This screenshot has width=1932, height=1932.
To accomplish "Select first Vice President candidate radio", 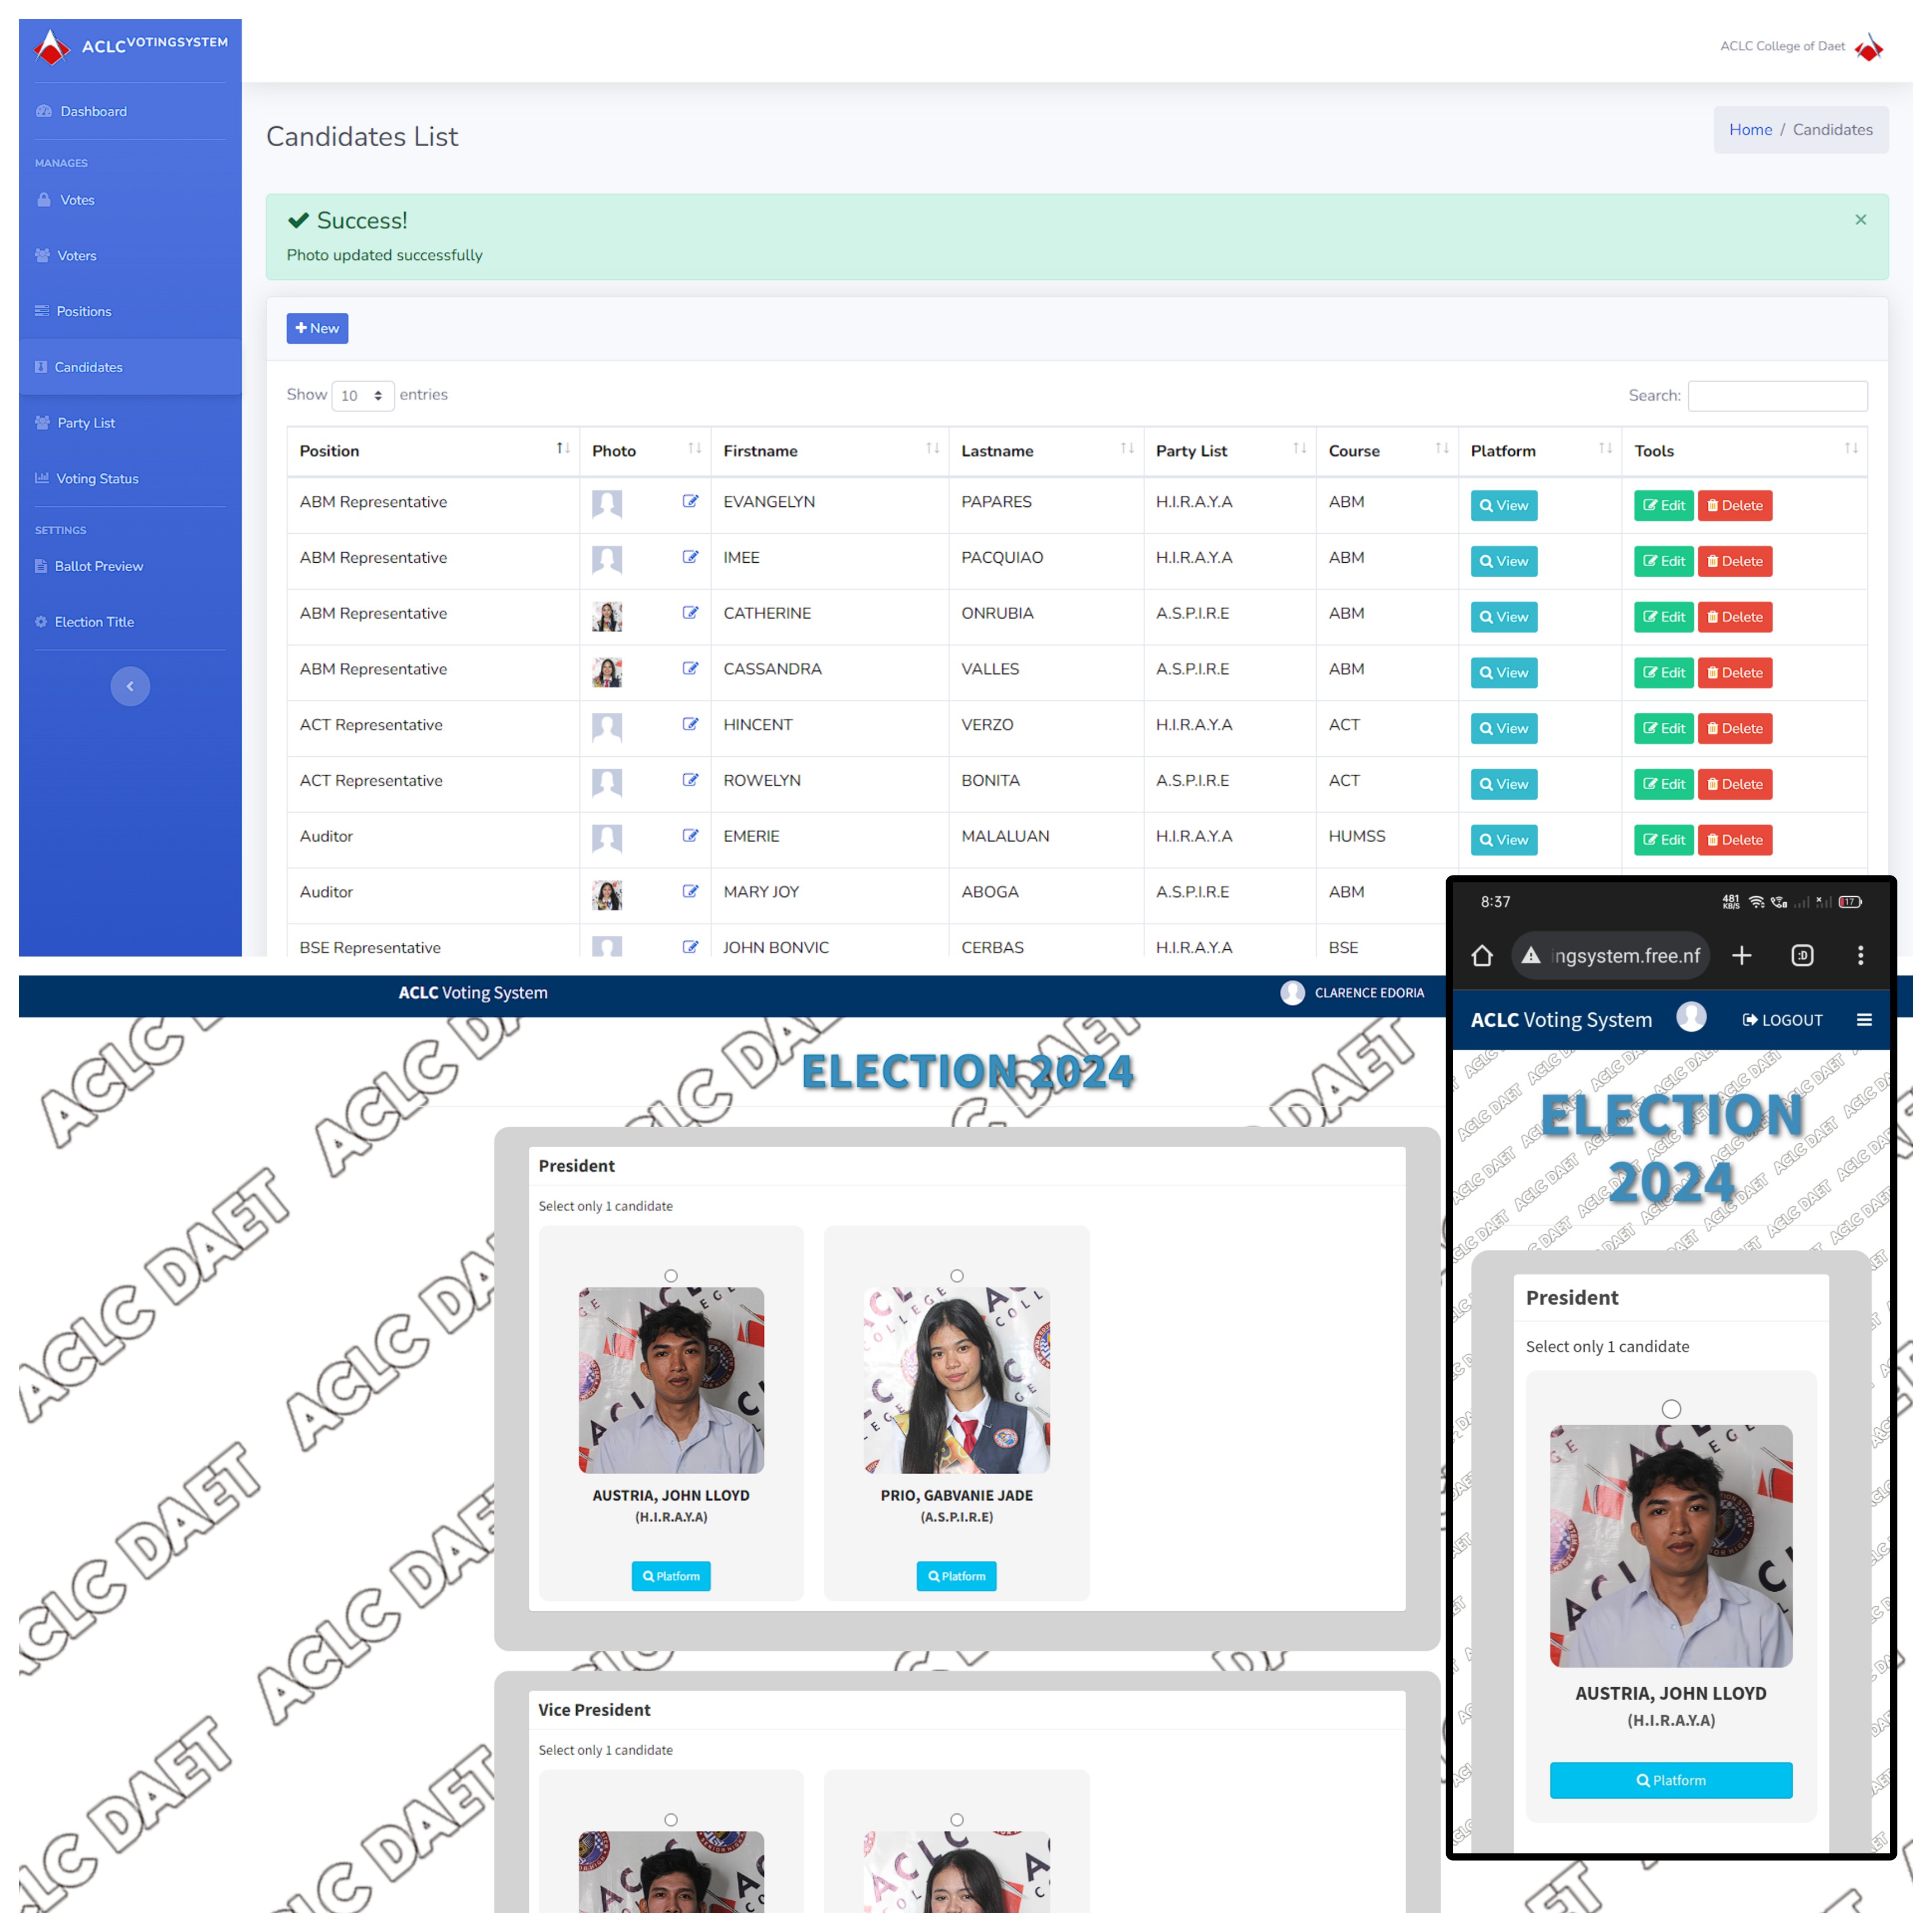I will pos(671,1820).
